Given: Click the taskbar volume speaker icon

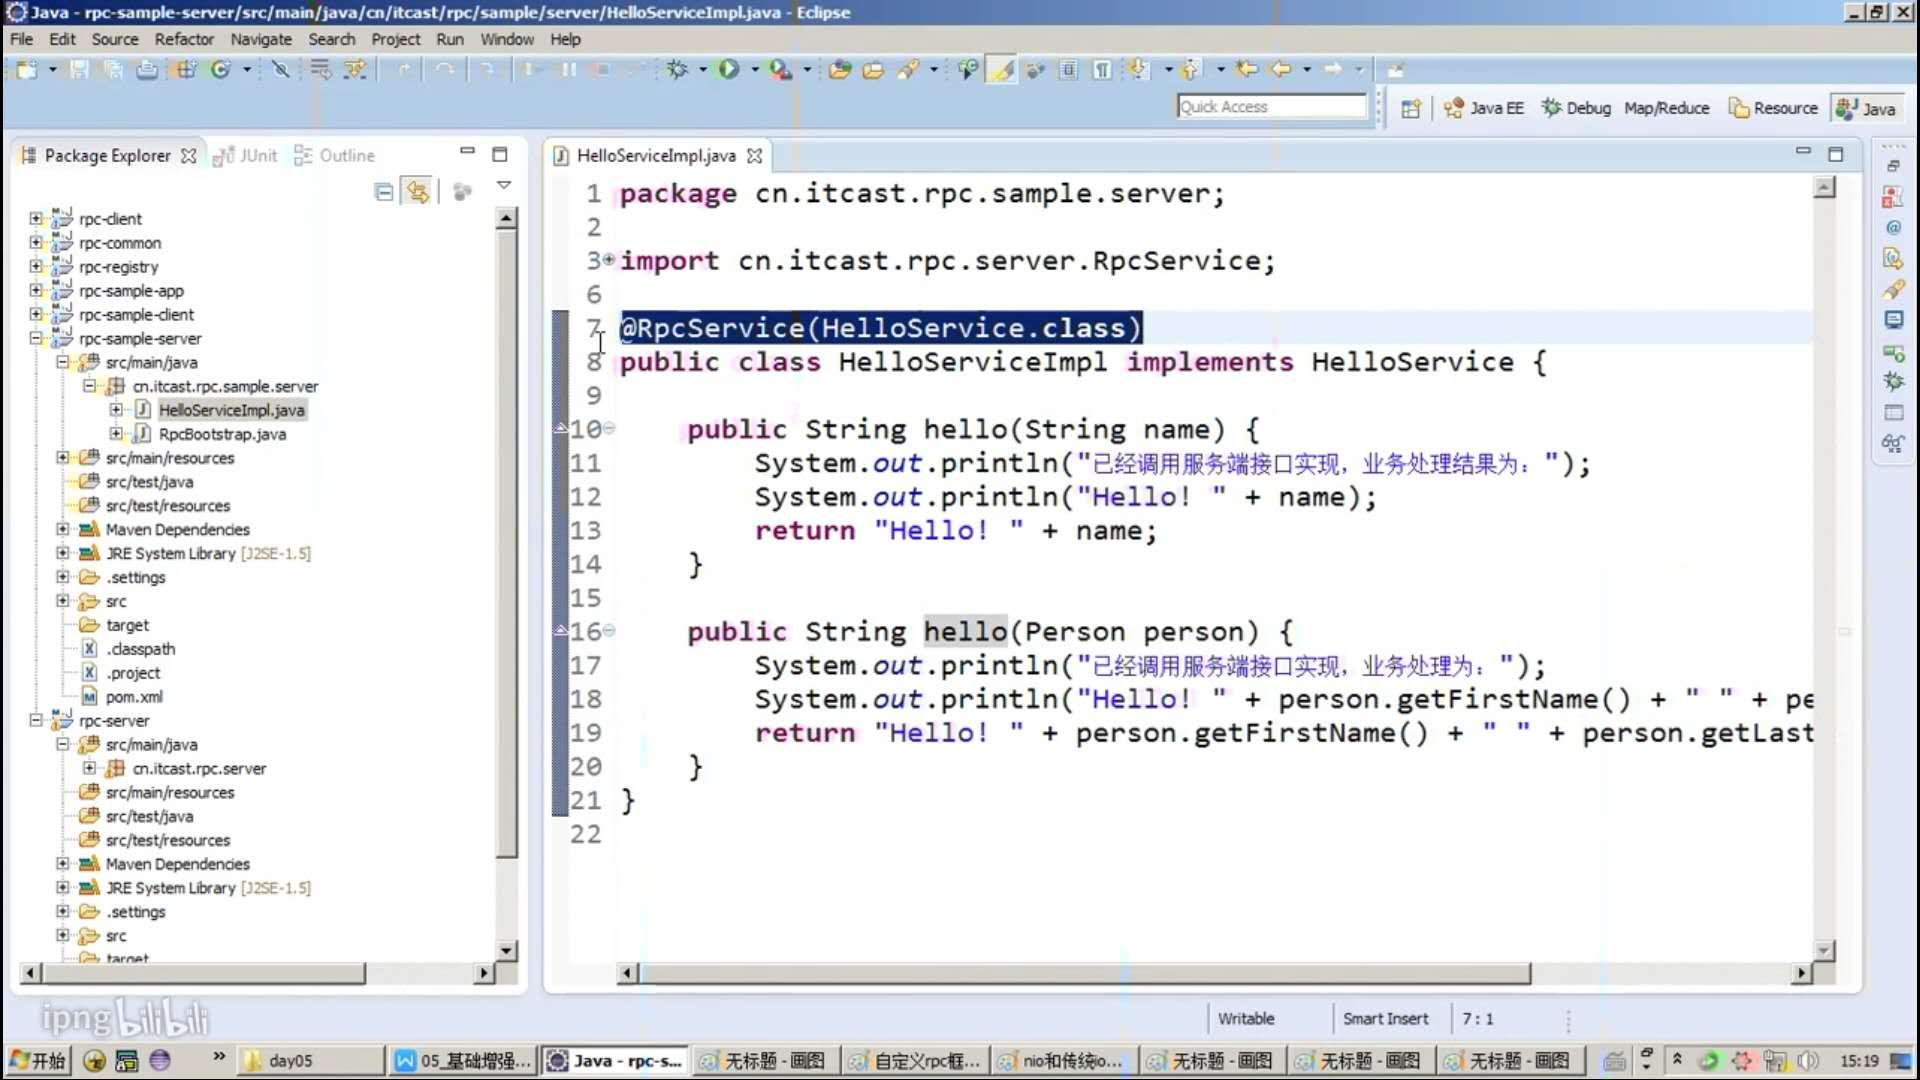Looking at the screenshot, I should click(x=1807, y=1061).
